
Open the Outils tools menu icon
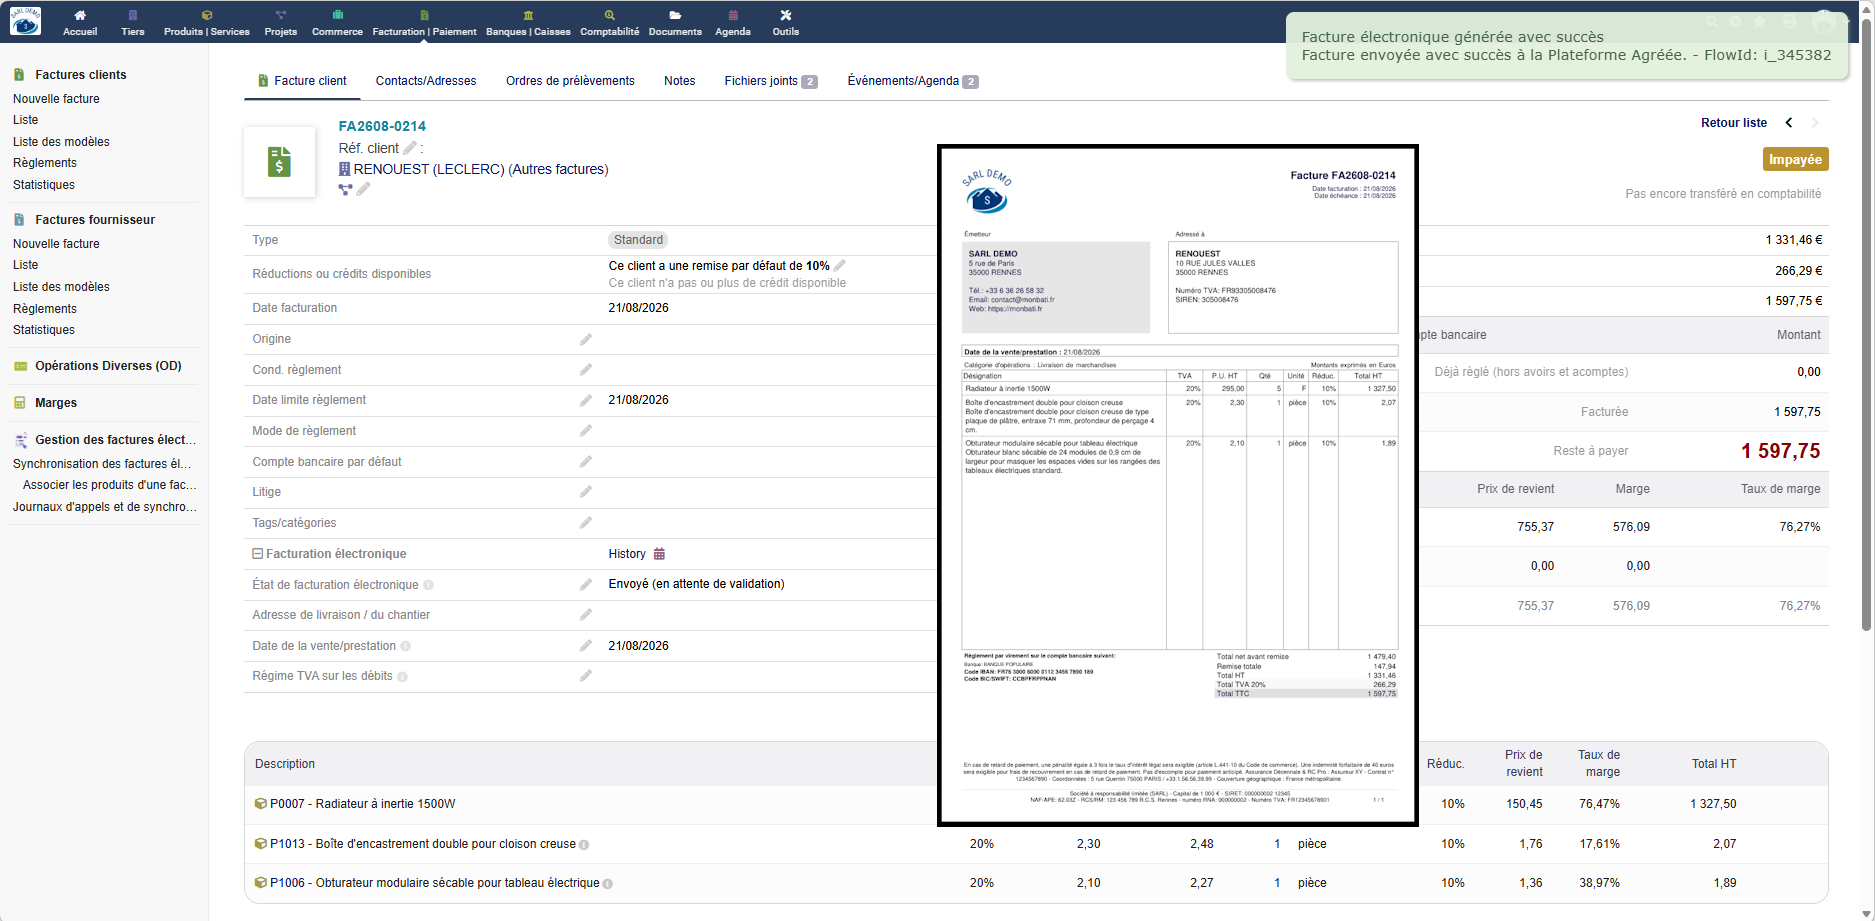click(786, 15)
